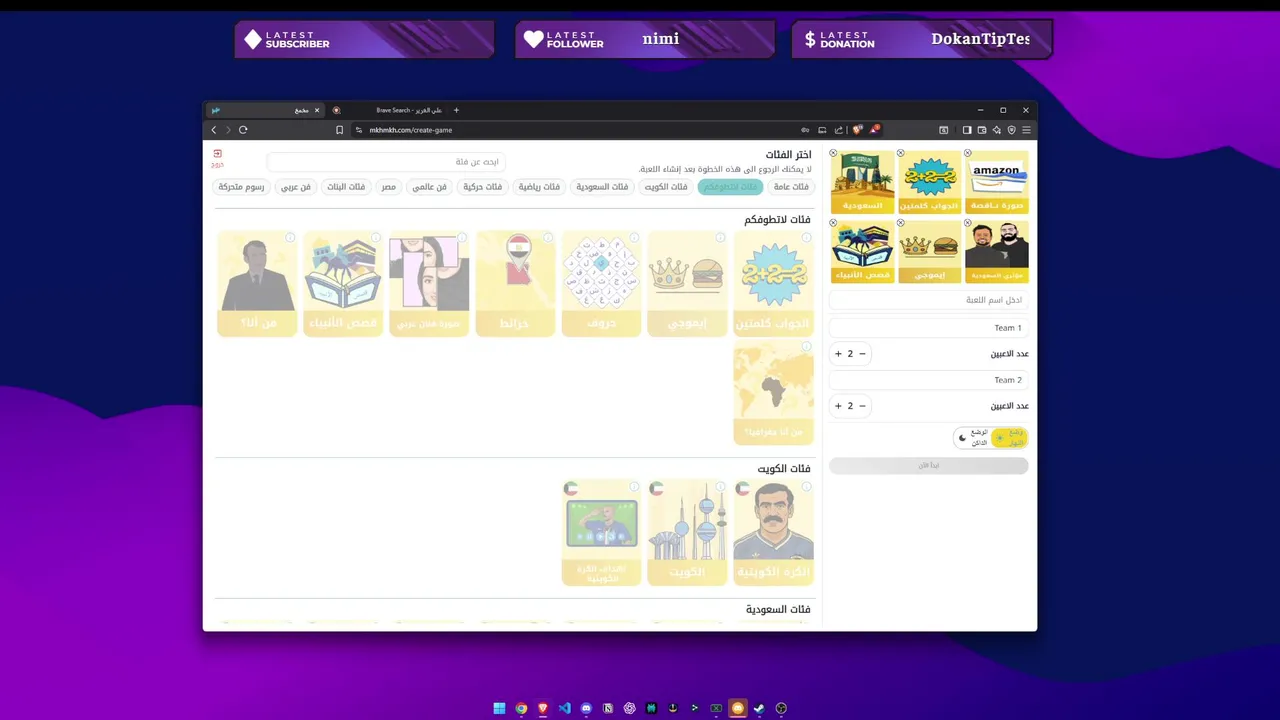The height and width of the screenshot is (720, 1280).
Task: Bookmark this page icon
Action: coord(340,130)
